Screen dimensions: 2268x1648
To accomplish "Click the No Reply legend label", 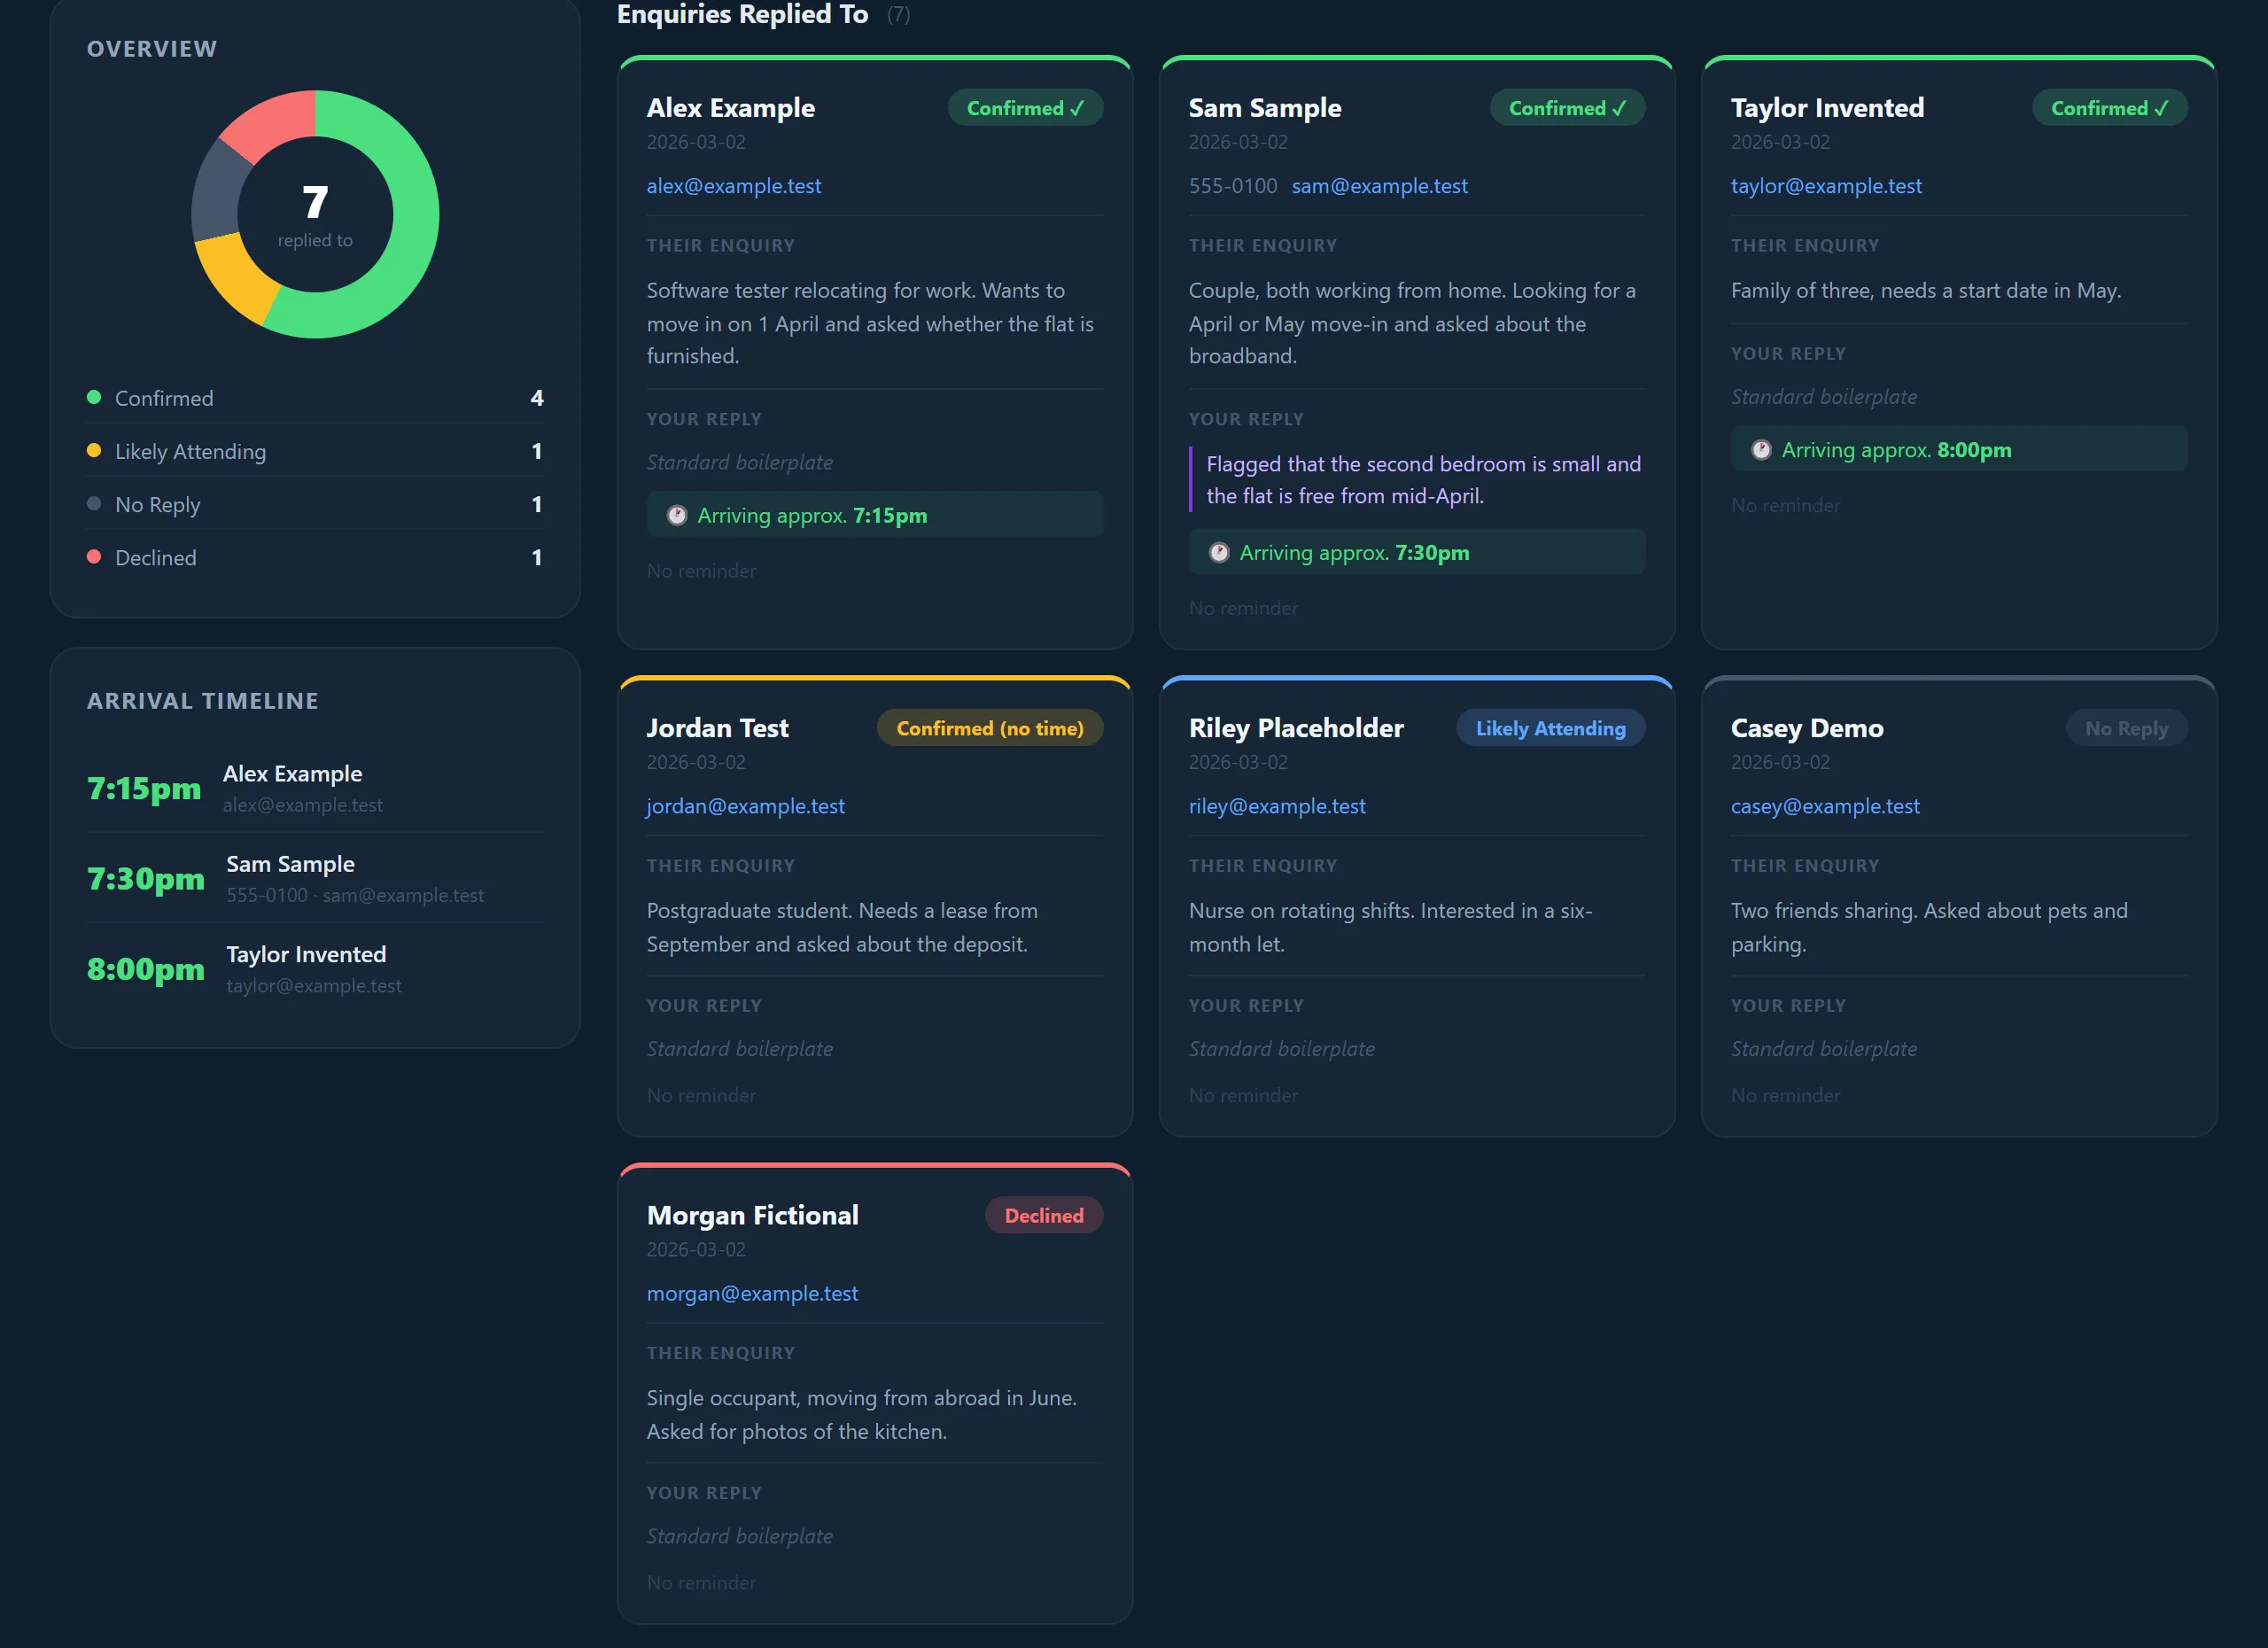I will click(x=158, y=504).
